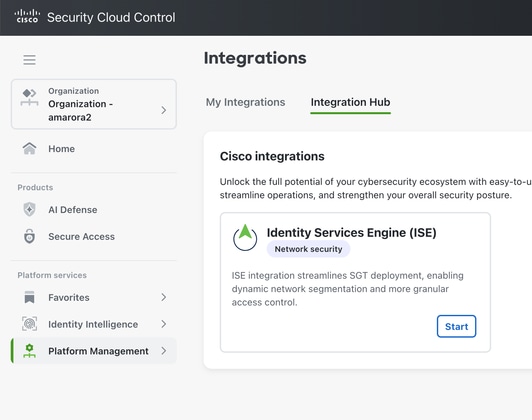Select the Integration Hub tab
Viewport: 532px width, 420px height.
click(350, 102)
